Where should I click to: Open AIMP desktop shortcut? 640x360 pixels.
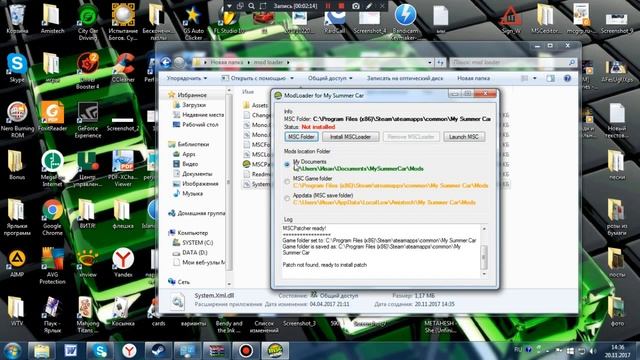pyautogui.click(x=17, y=262)
